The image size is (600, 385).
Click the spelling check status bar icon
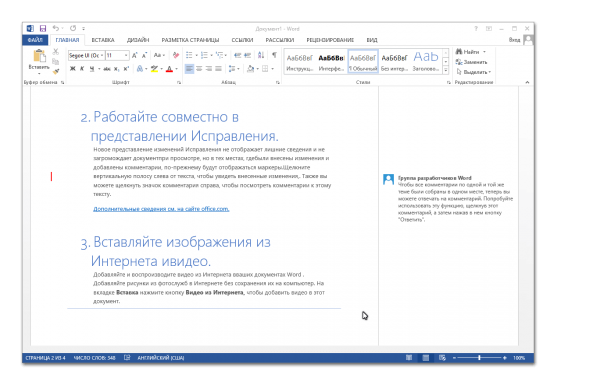(x=127, y=357)
